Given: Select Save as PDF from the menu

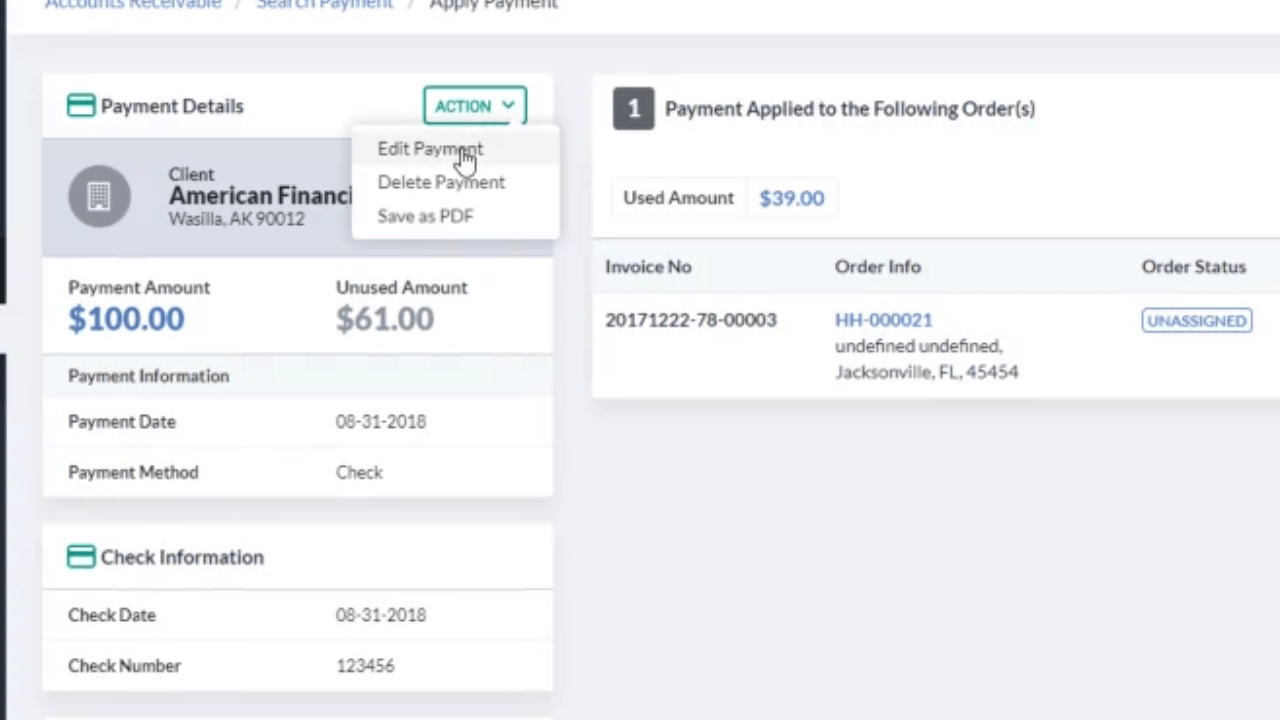Looking at the screenshot, I should tap(425, 215).
